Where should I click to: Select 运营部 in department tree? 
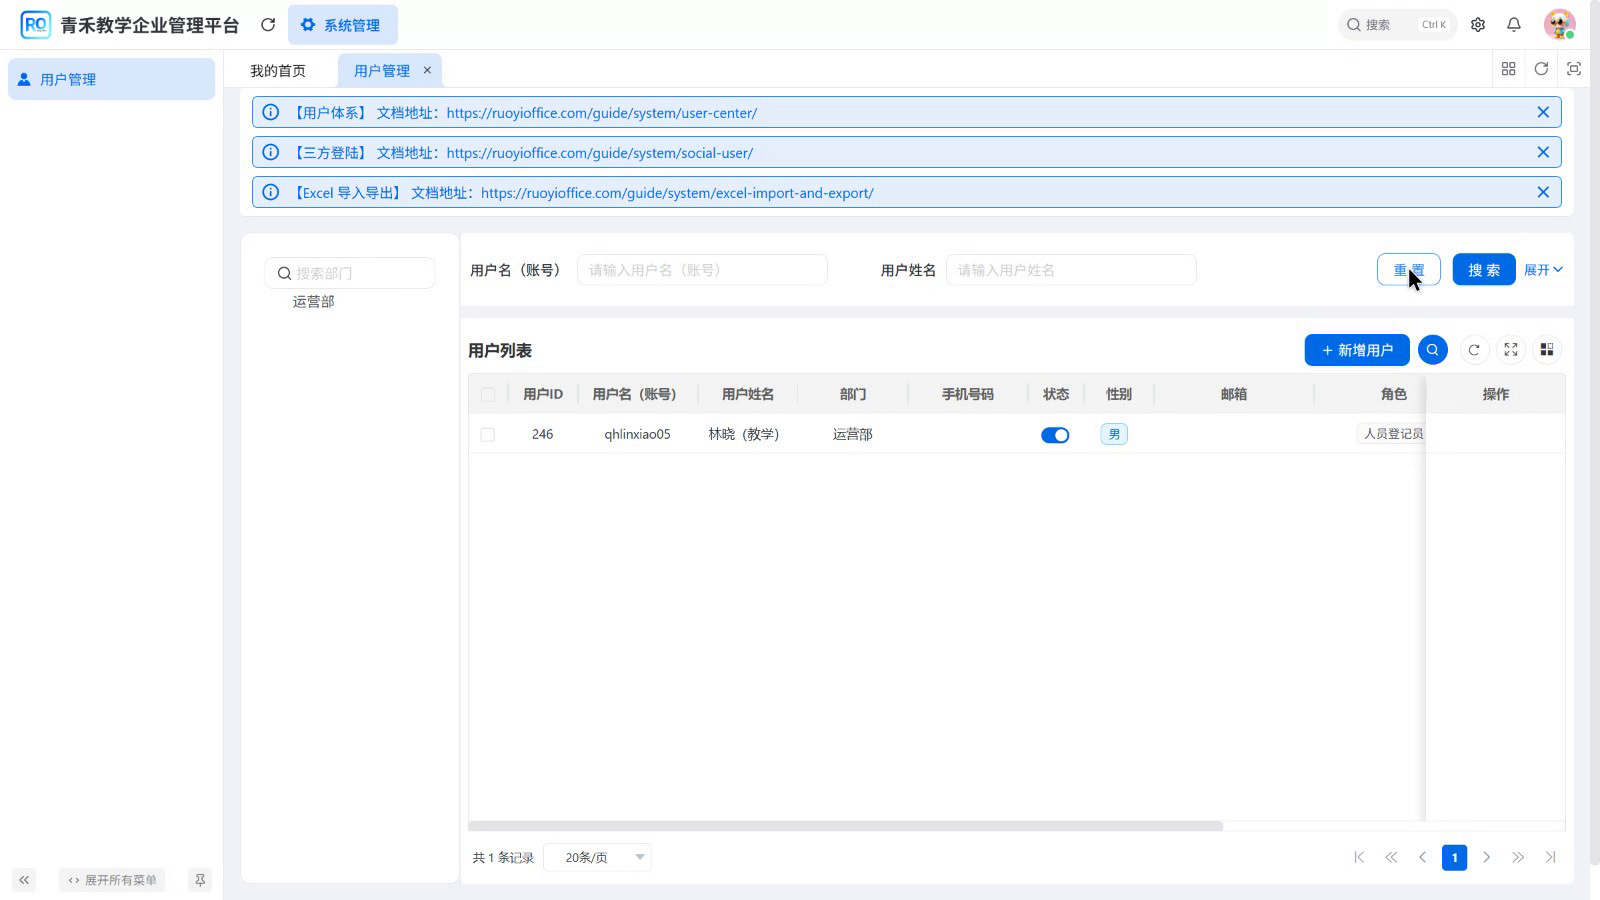pos(314,301)
